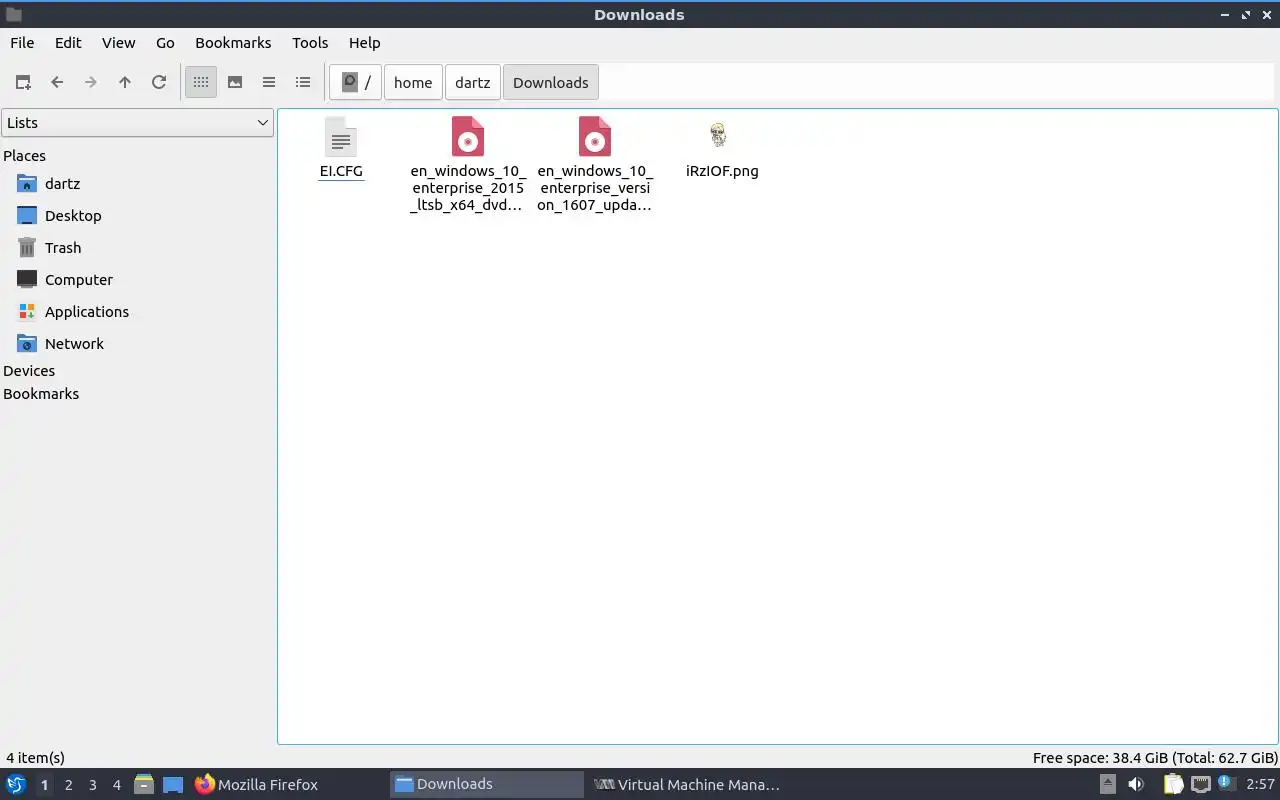The width and height of the screenshot is (1280, 800).
Task: Open clipboard manager tray icon
Action: 1173,784
